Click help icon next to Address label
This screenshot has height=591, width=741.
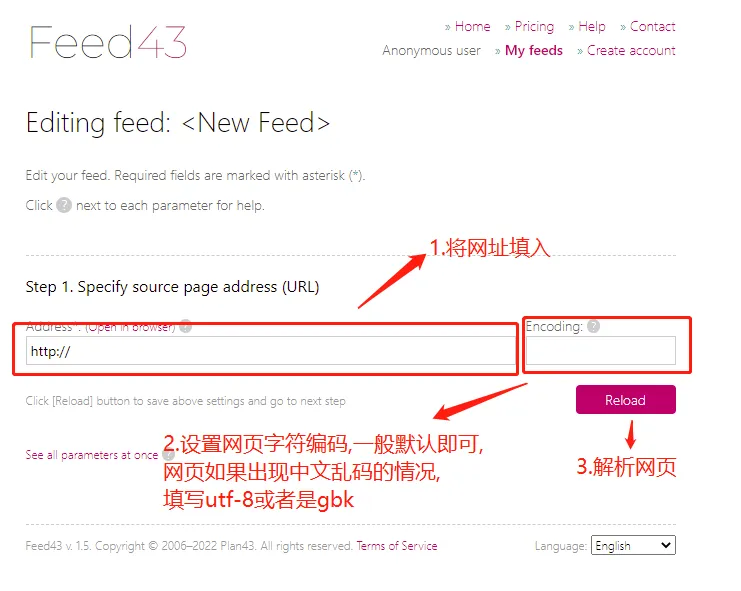(186, 326)
